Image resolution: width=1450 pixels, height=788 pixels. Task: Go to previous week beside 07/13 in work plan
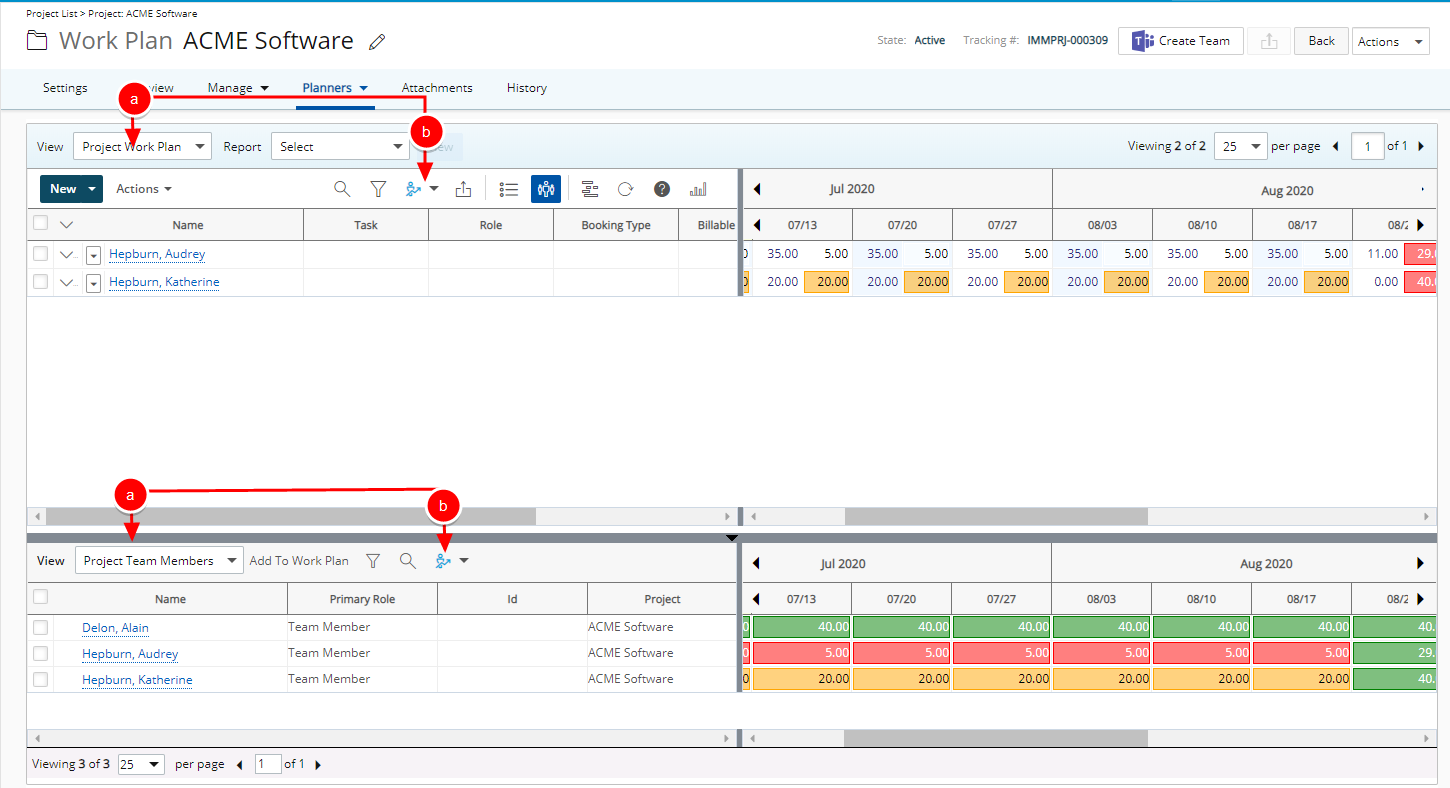(x=757, y=225)
